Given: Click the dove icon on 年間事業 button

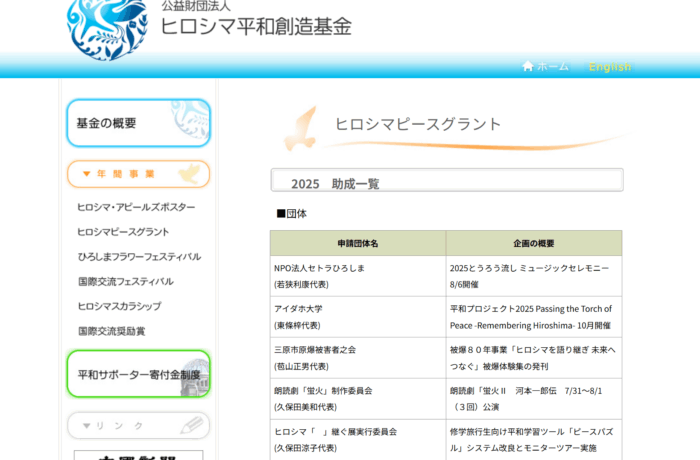Looking at the screenshot, I should tap(190, 173).
